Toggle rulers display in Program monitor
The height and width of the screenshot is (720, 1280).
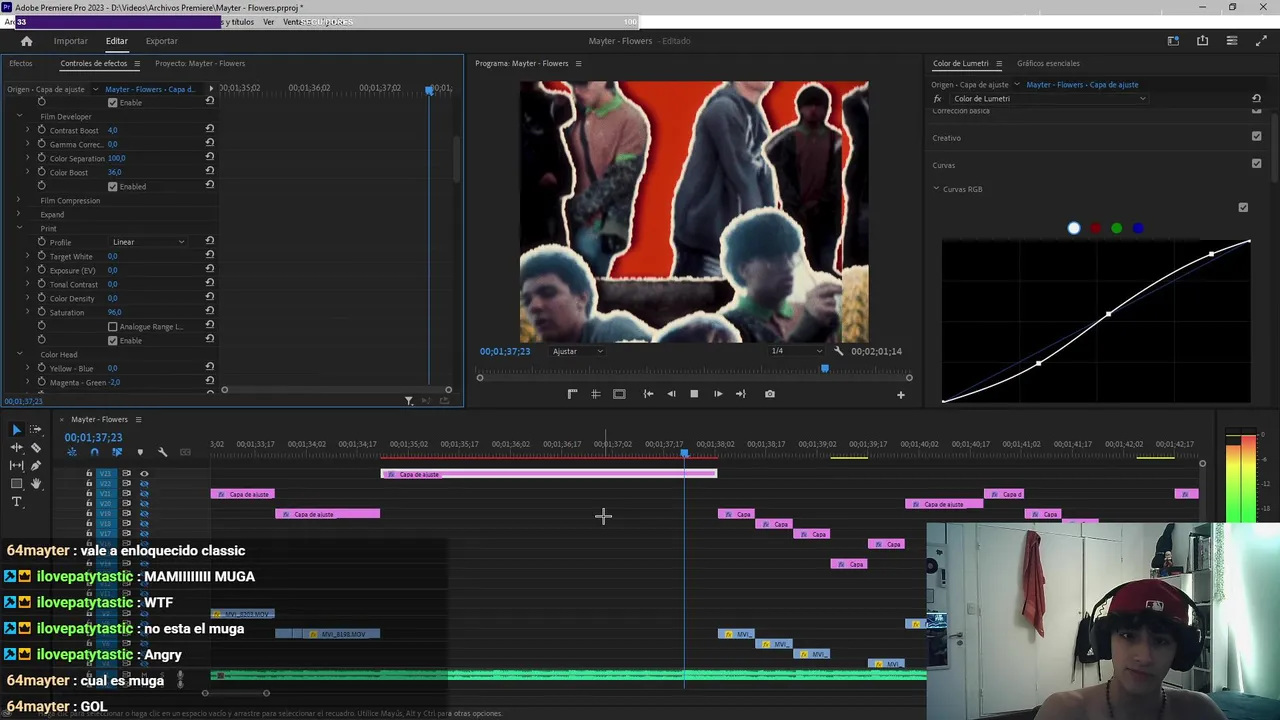pyautogui.click(x=572, y=394)
